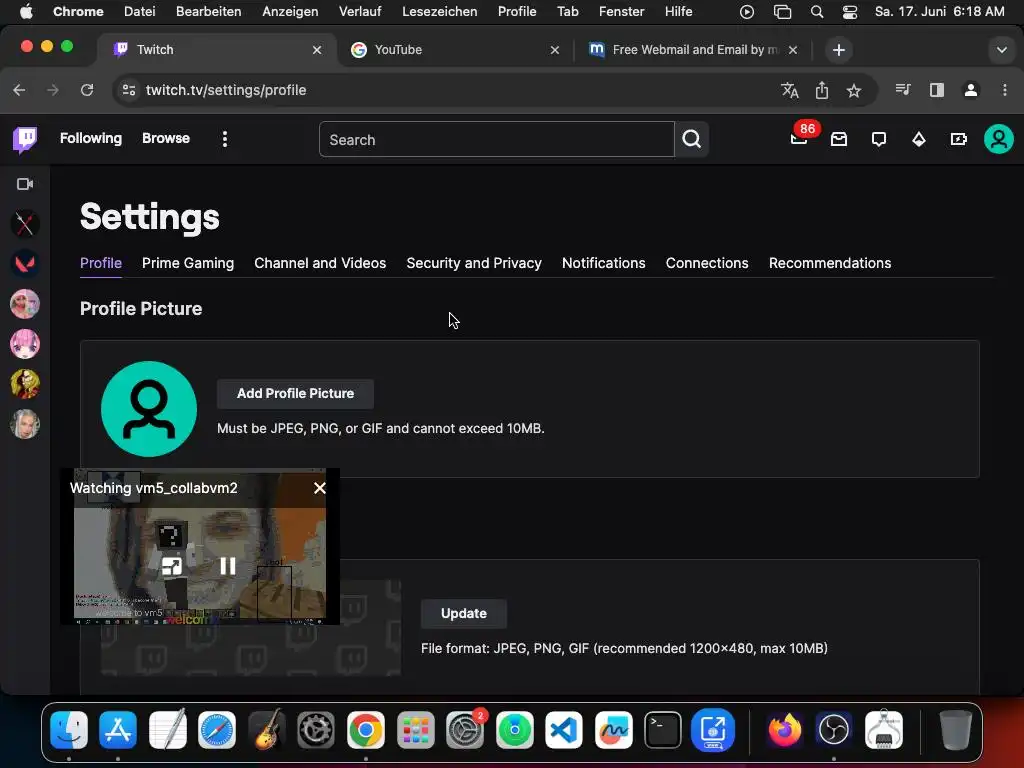
Task: Click the share page icon in address bar
Action: [822, 90]
